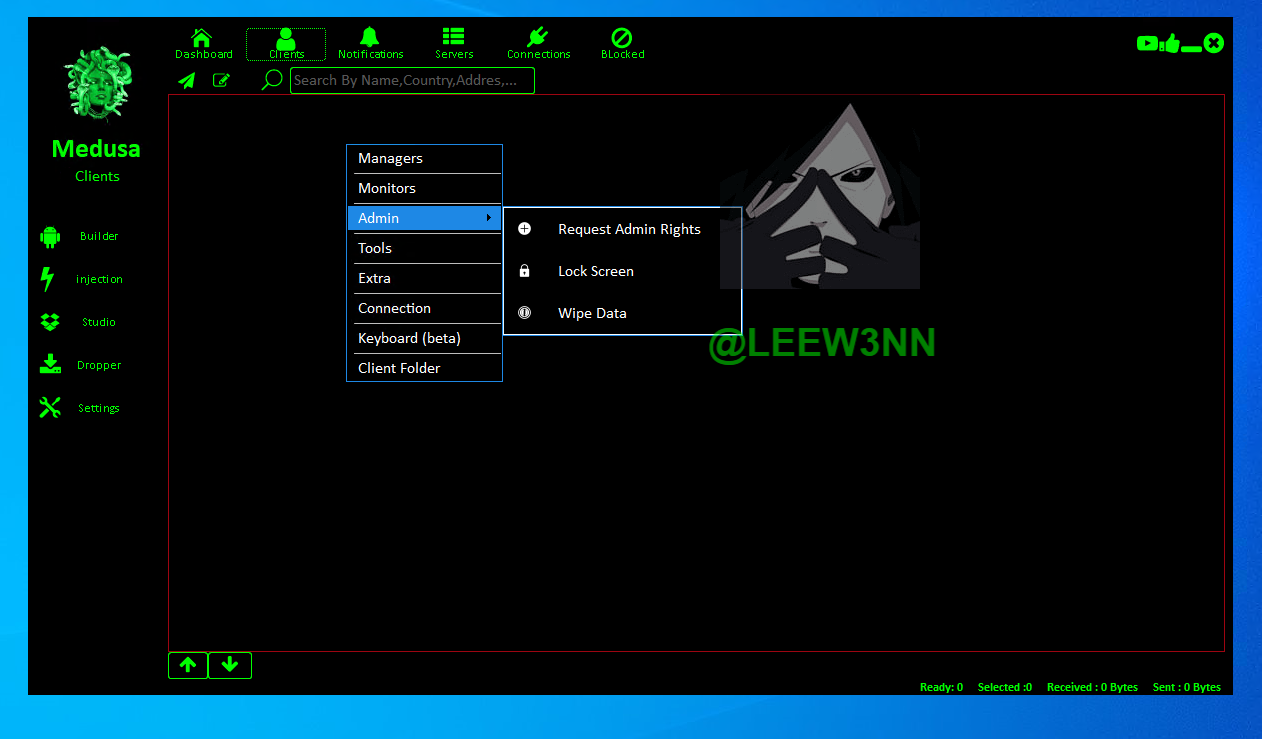Click the magnifier search icon
The height and width of the screenshot is (739, 1262).
tap(271, 80)
